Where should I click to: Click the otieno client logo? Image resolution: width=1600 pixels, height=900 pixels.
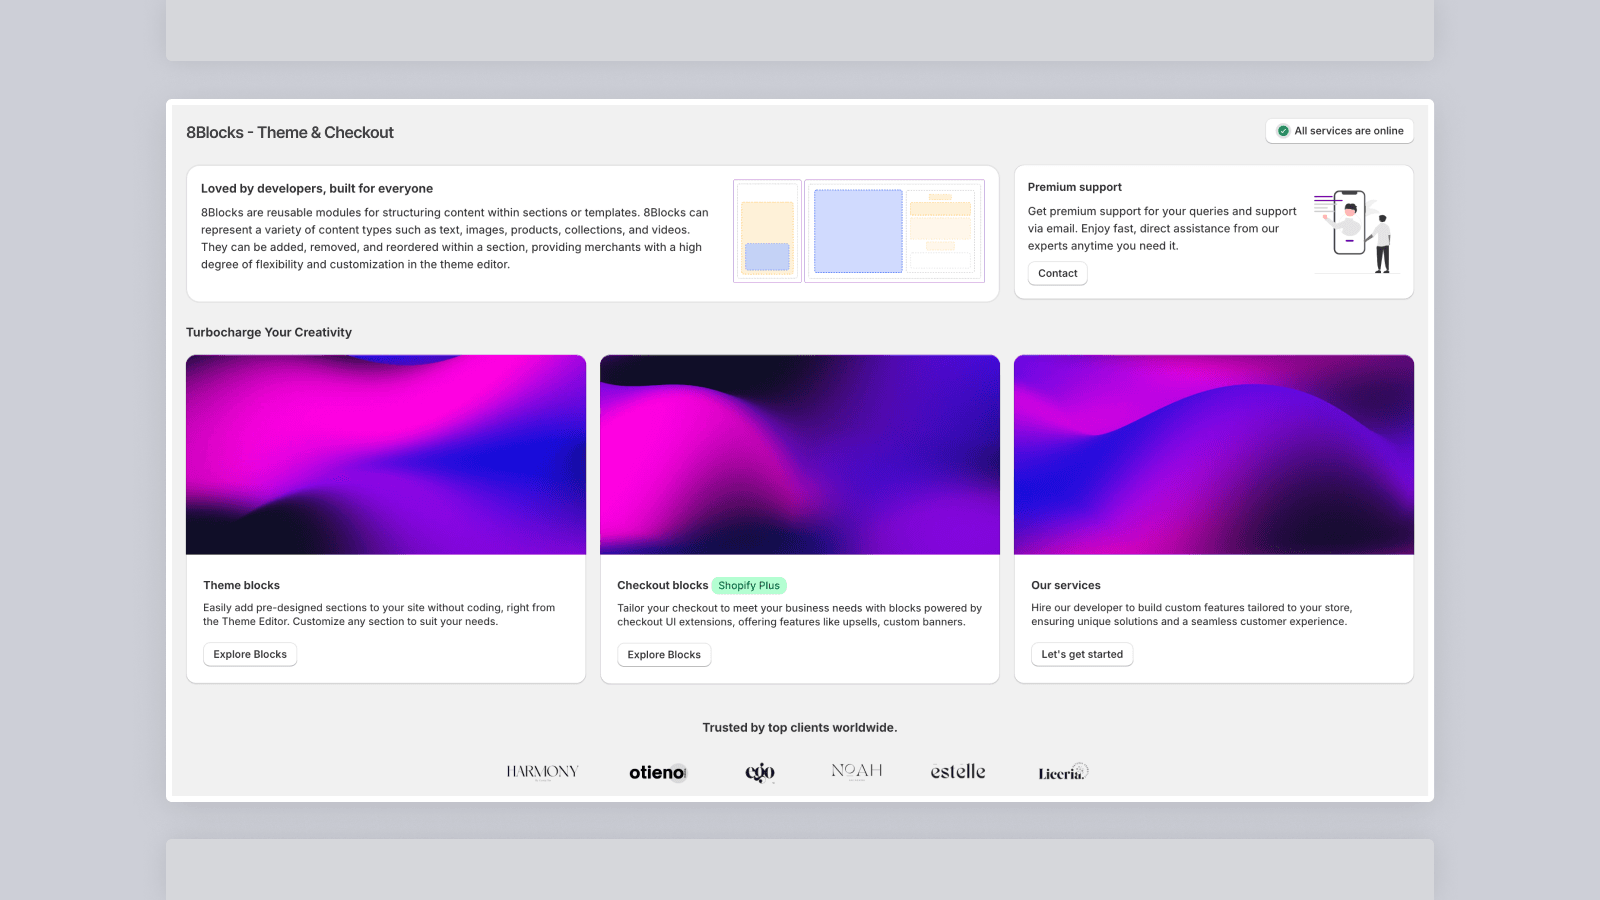[657, 772]
